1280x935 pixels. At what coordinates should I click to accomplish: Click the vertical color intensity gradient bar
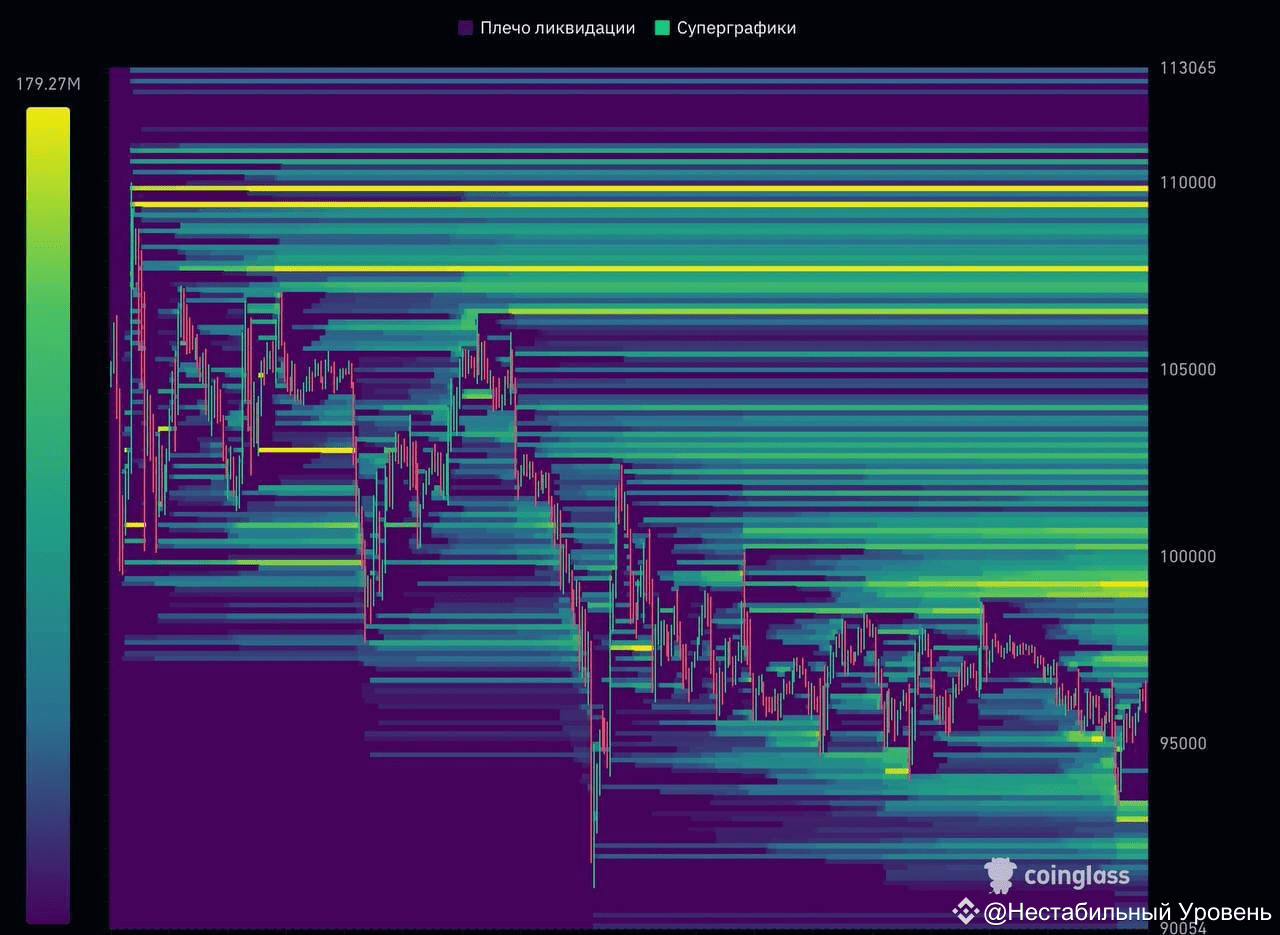(47, 515)
